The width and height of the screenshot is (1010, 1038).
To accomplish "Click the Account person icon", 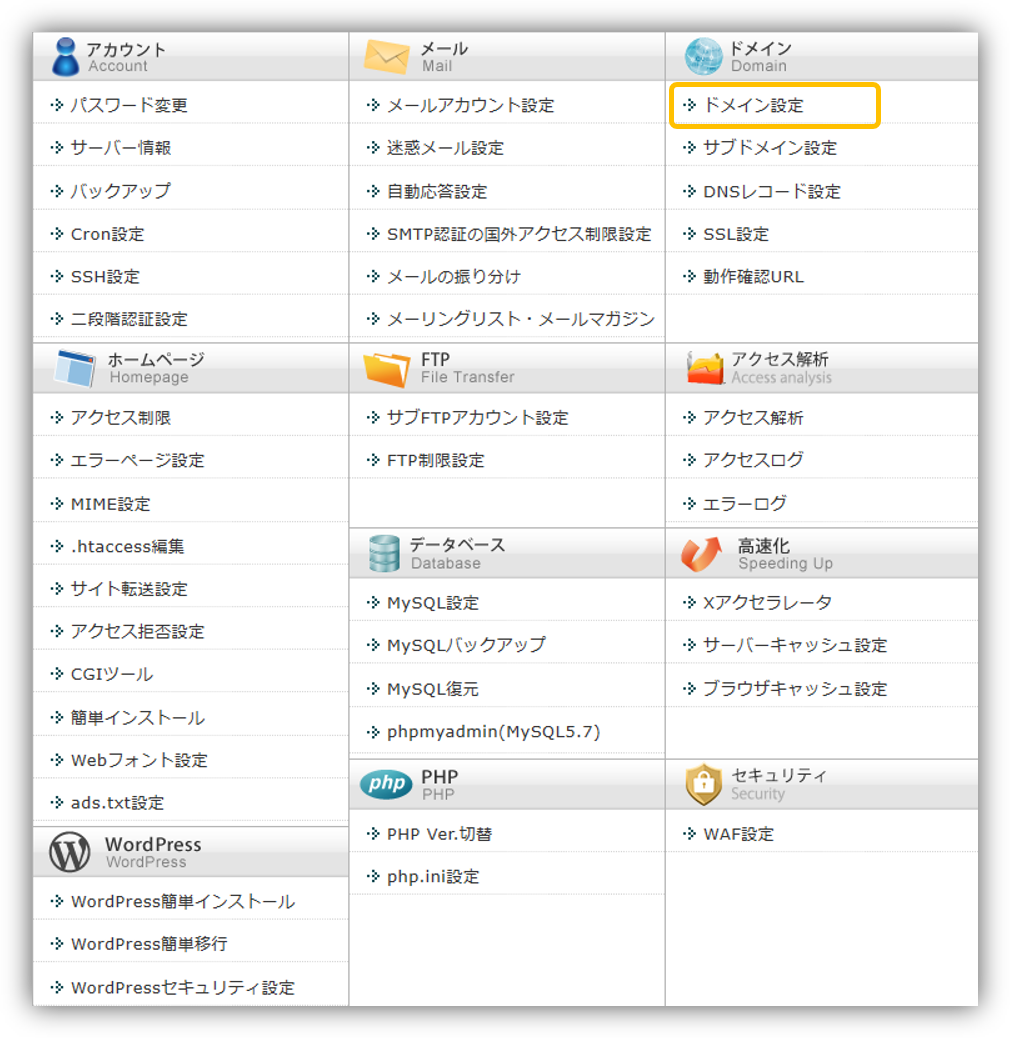I will pyautogui.click(x=66, y=55).
